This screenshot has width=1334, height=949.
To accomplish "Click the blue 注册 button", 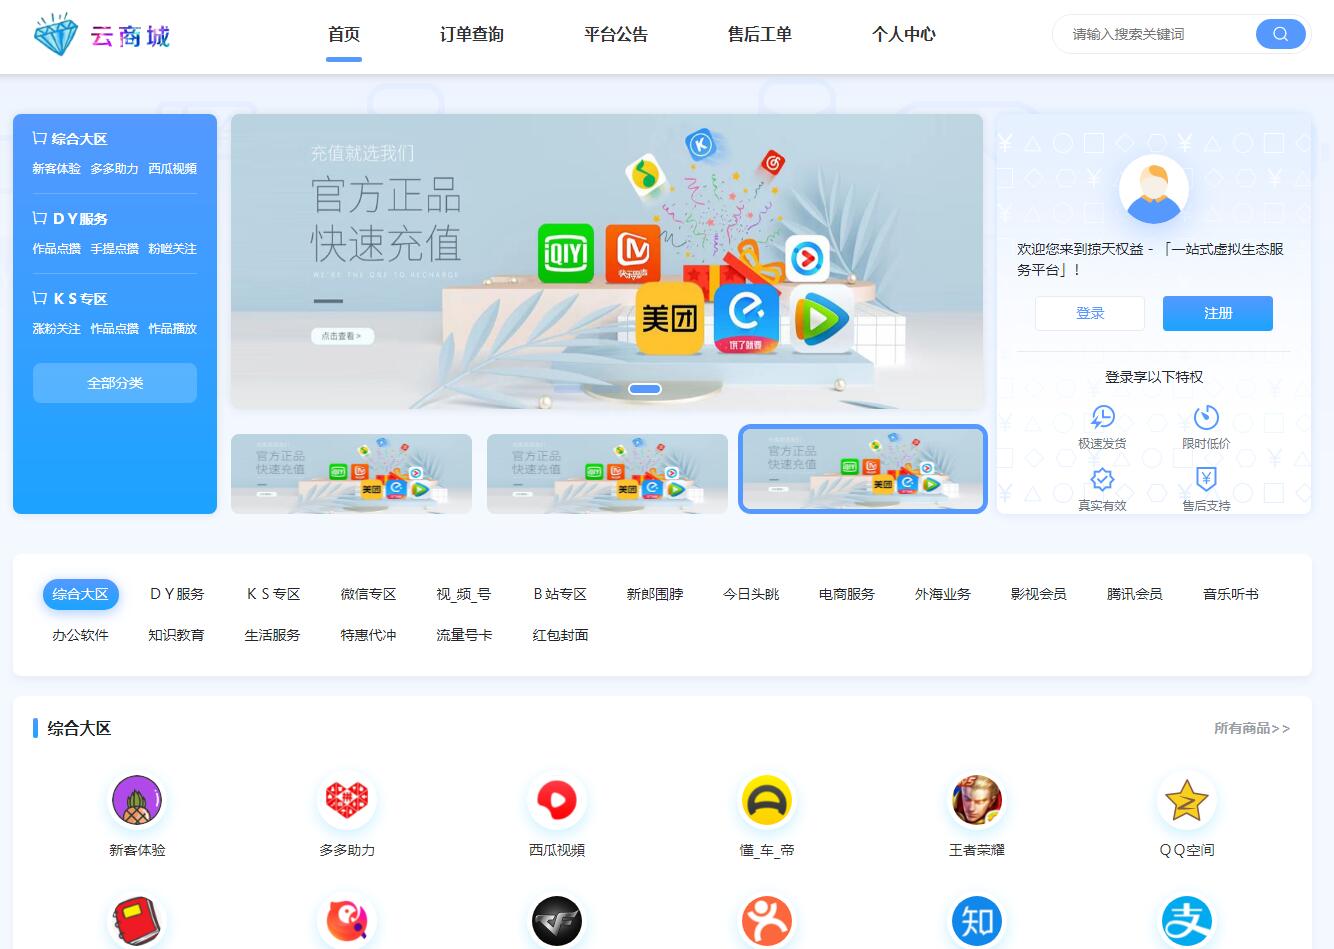I will point(1218,313).
